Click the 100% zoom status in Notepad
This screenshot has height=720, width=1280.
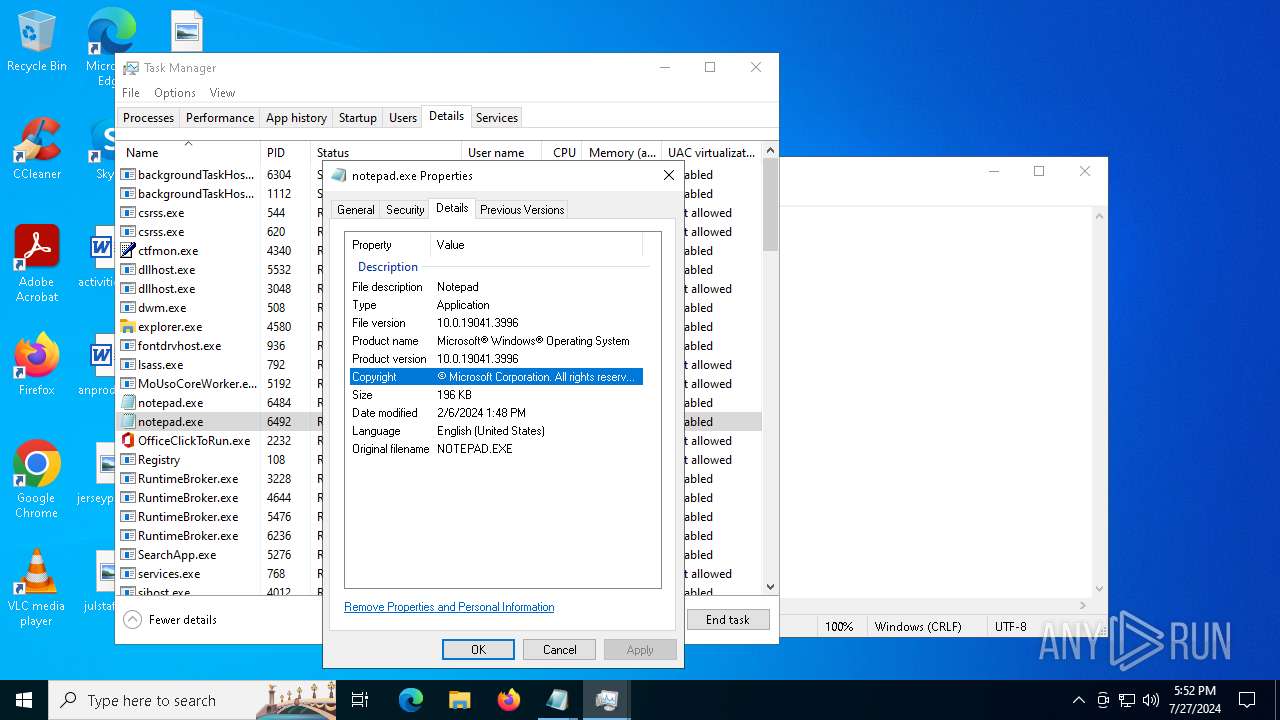(839, 627)
